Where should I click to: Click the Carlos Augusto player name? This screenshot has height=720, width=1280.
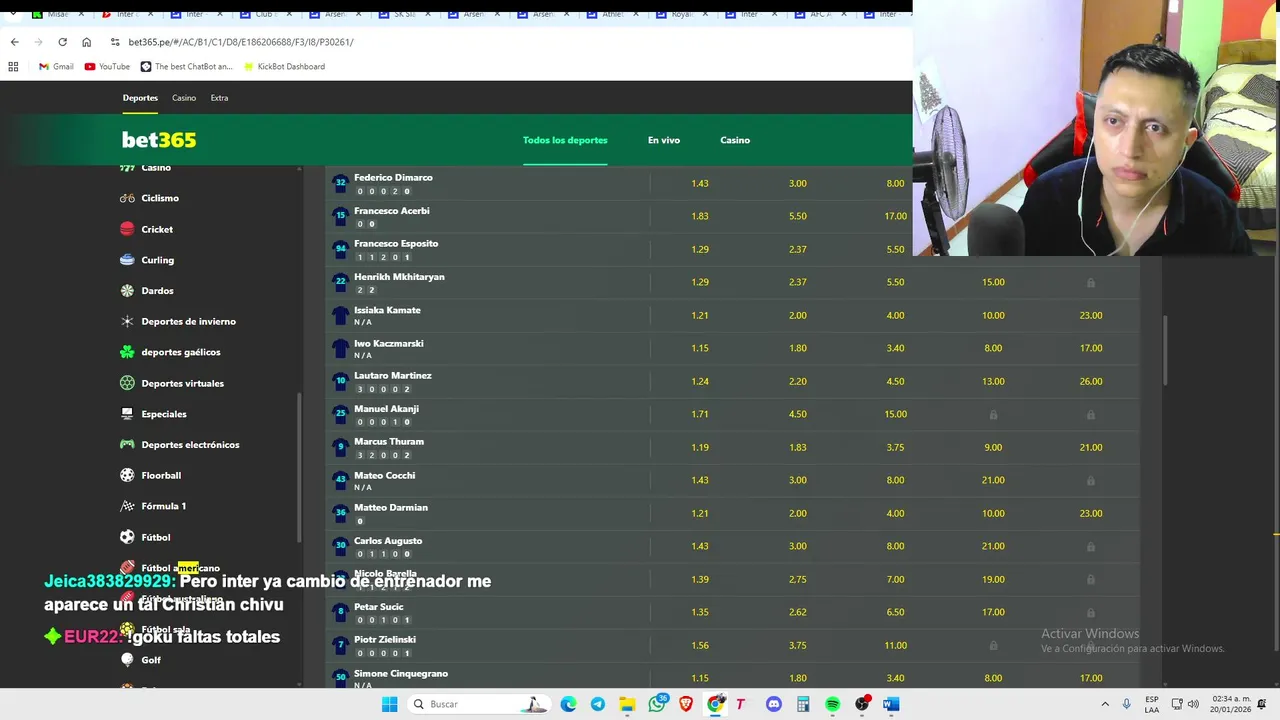[388, 541]
